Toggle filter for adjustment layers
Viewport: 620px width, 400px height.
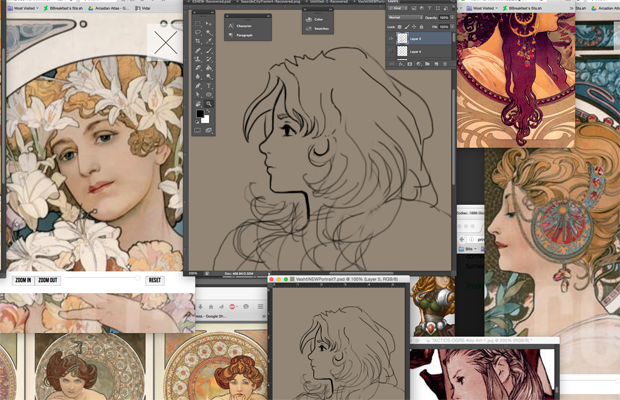coord(422,8)
